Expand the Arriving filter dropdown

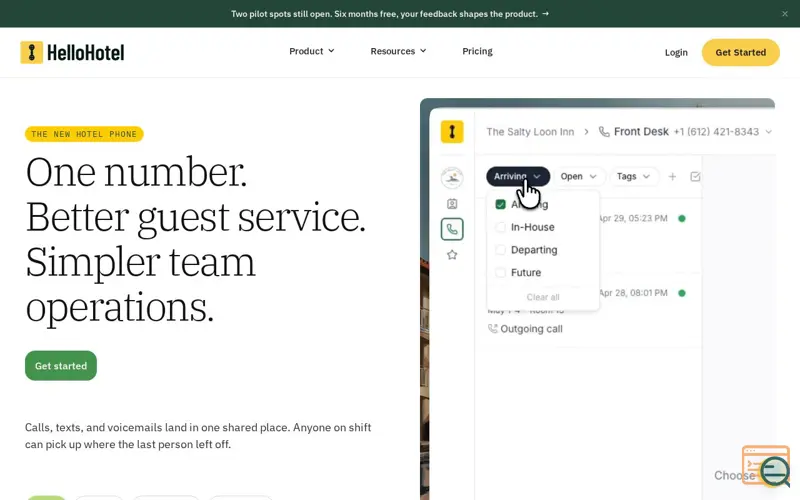click(x=518, y=176)
